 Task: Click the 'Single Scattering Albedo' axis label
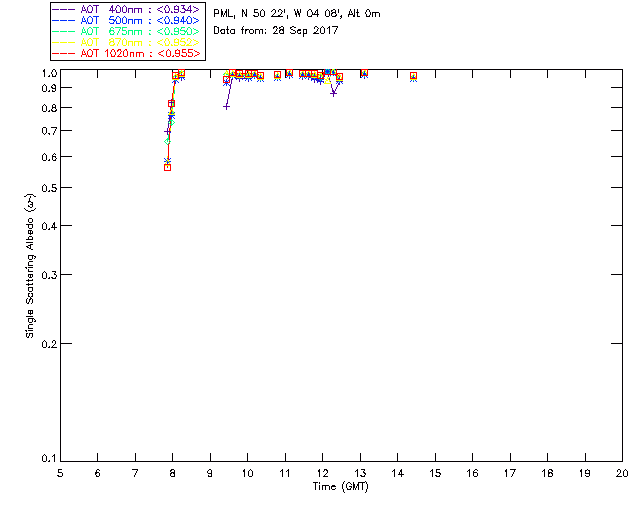30,266
